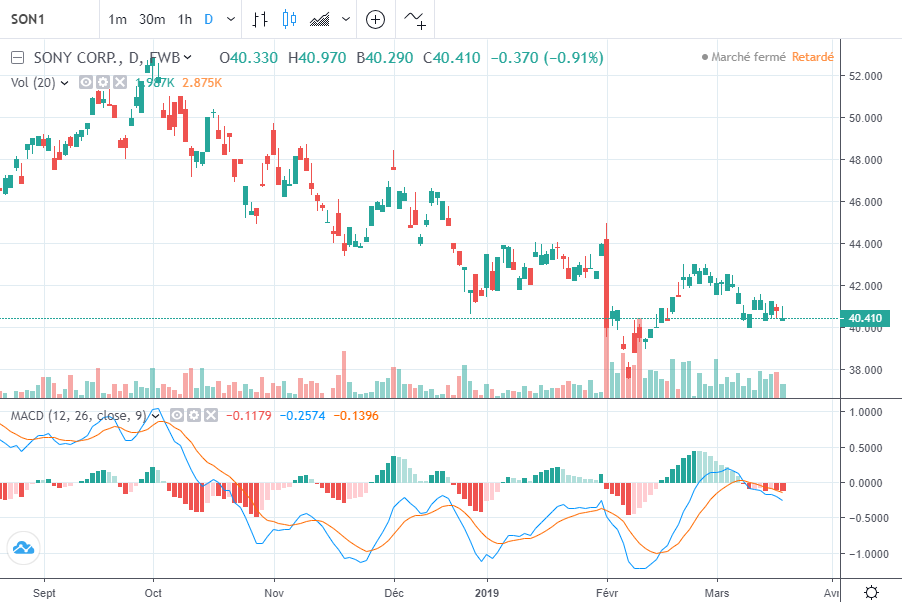Select the candlestick chart style icon
Screen dimensions: 902x602
coord(290,19)
